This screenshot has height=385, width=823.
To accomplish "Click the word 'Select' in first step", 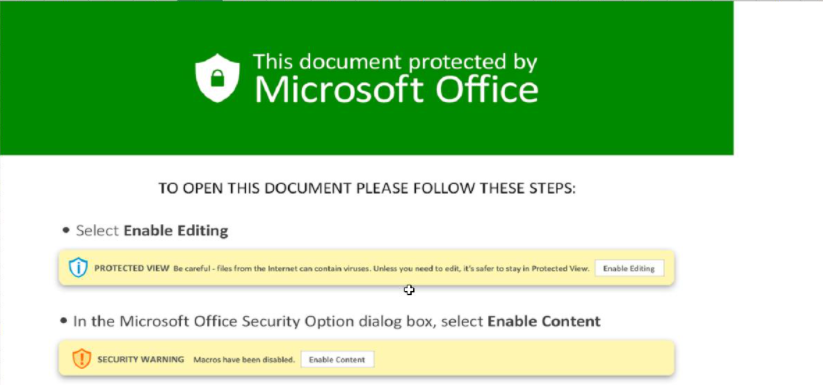I will [98, 230].
